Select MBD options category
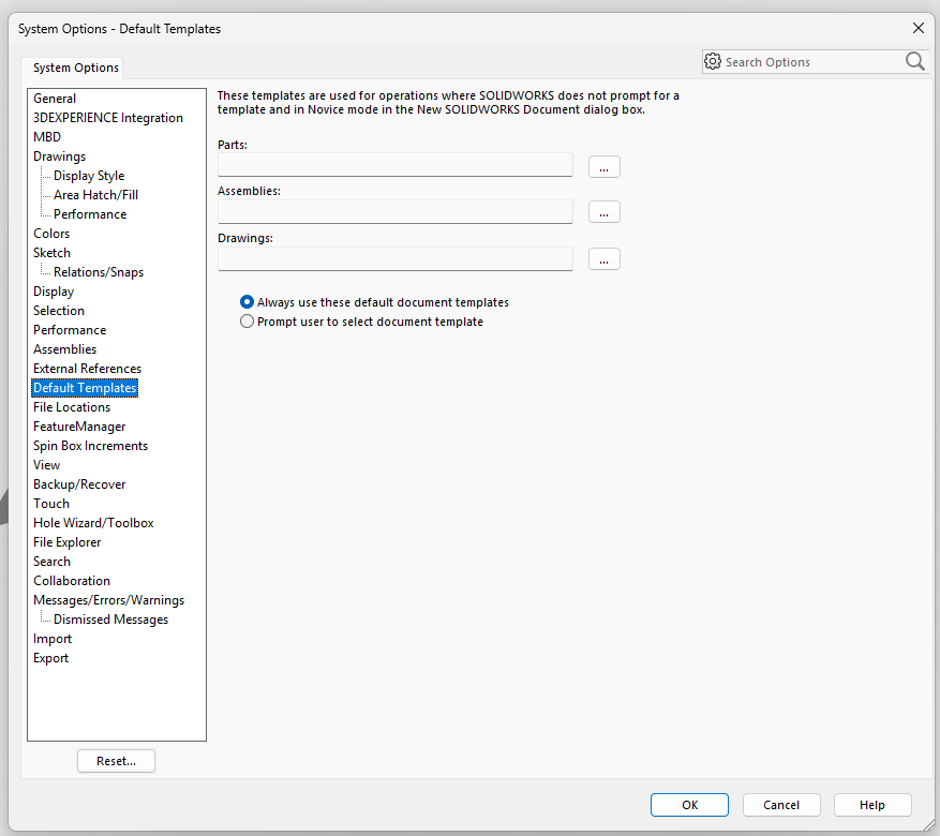Viewport: 940px width, 836px height. tap(47, 137)
